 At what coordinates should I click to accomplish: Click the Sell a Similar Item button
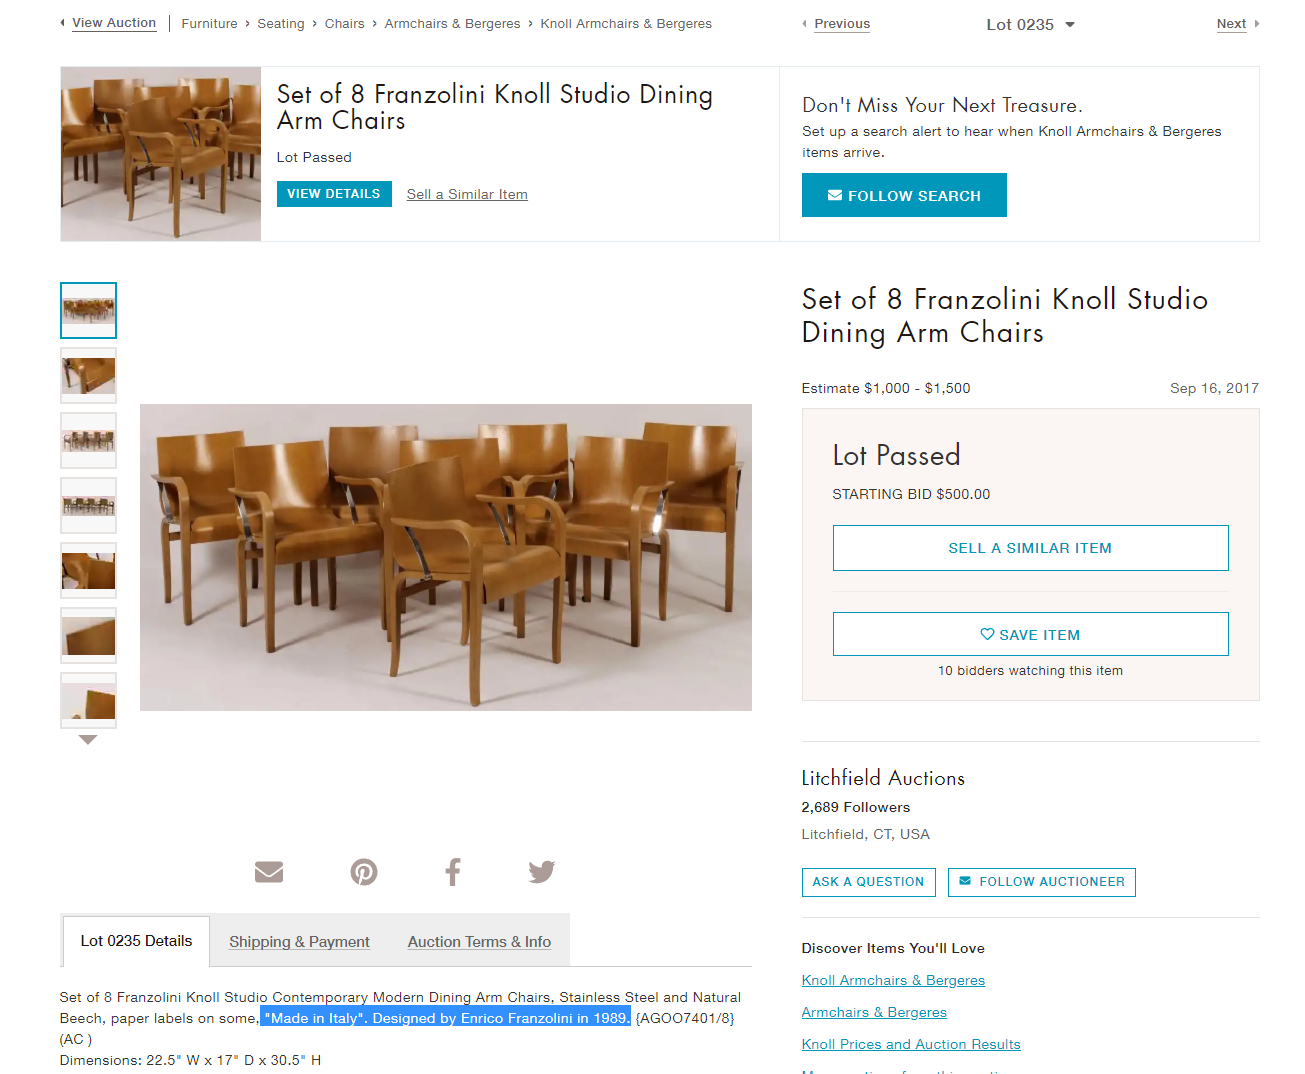pyautogui.click(x=1030, y=548)
